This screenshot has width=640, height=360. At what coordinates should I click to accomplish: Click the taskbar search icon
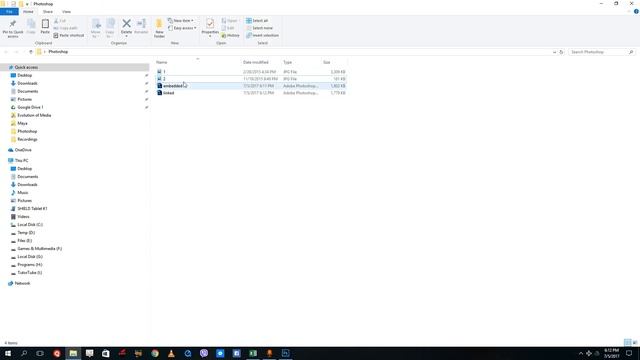(x=24, y=353)
